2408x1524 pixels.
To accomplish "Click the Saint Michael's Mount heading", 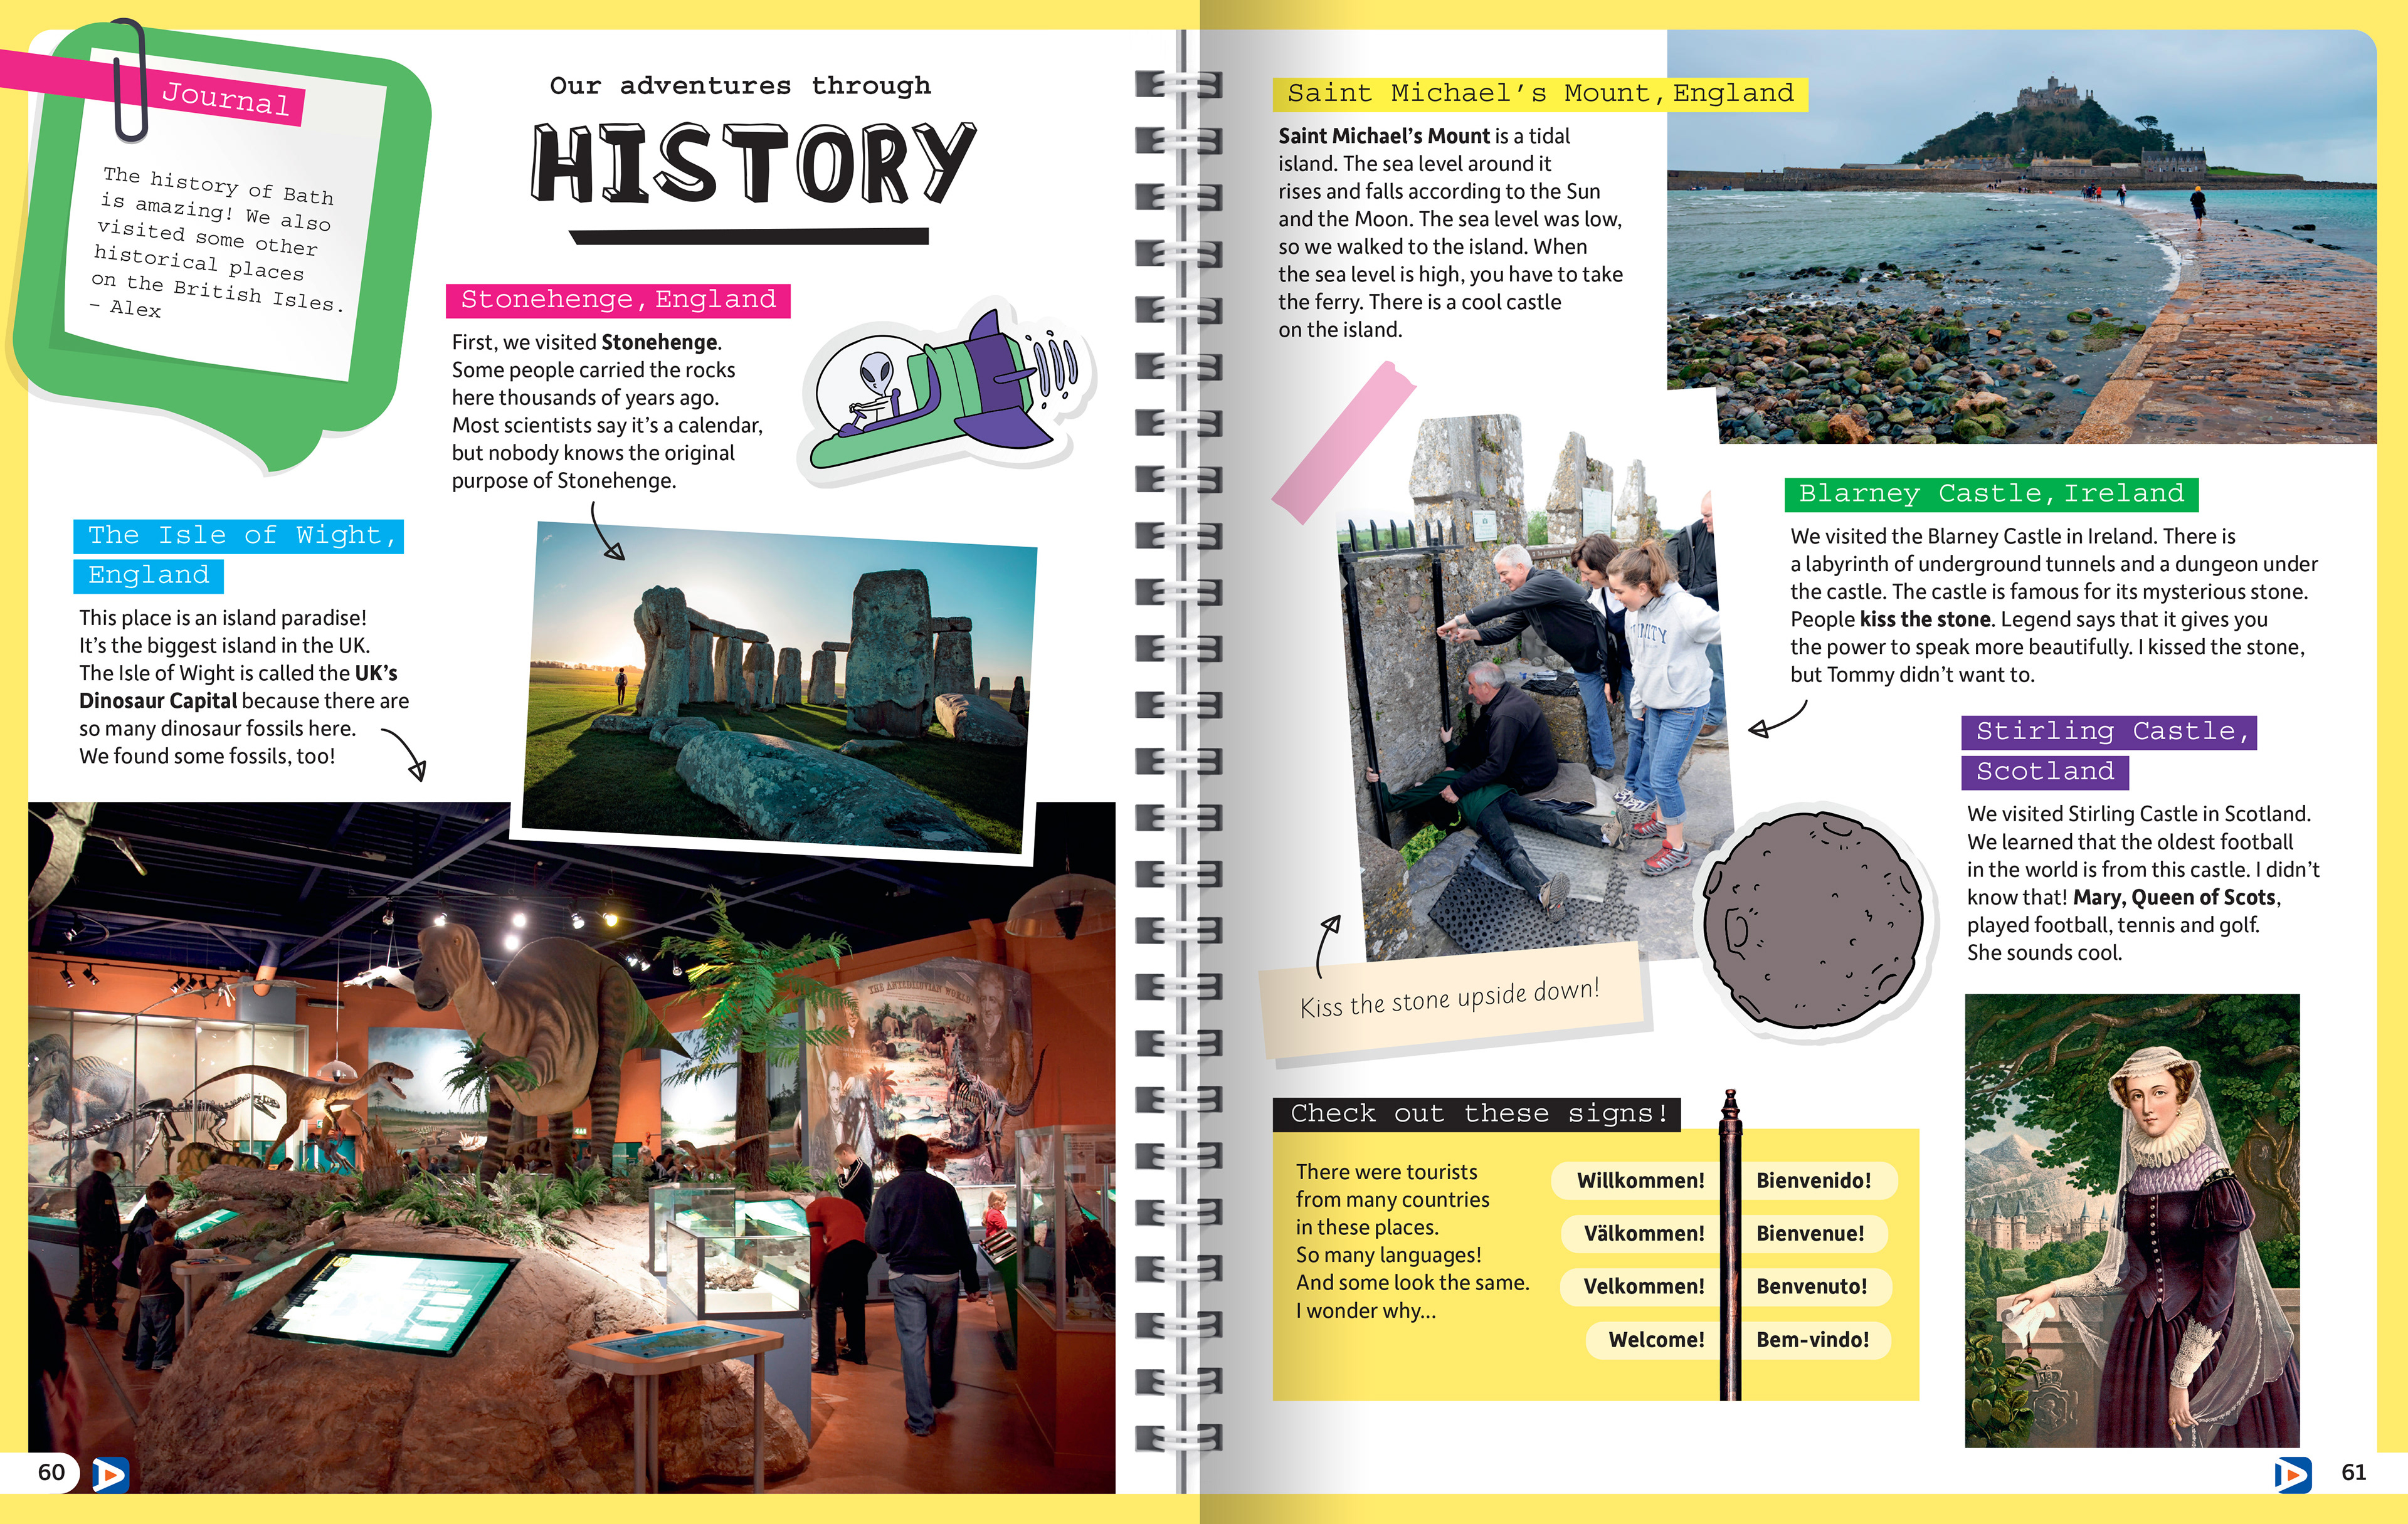I will point(1540,94).
